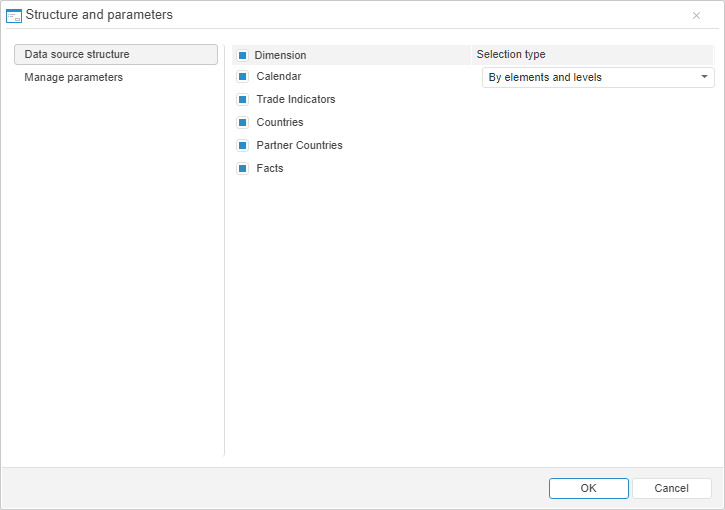The width and height of the screenshot is (725, 510).
Task: Select the Calendar dimension row label
Action: coord(278,76)
